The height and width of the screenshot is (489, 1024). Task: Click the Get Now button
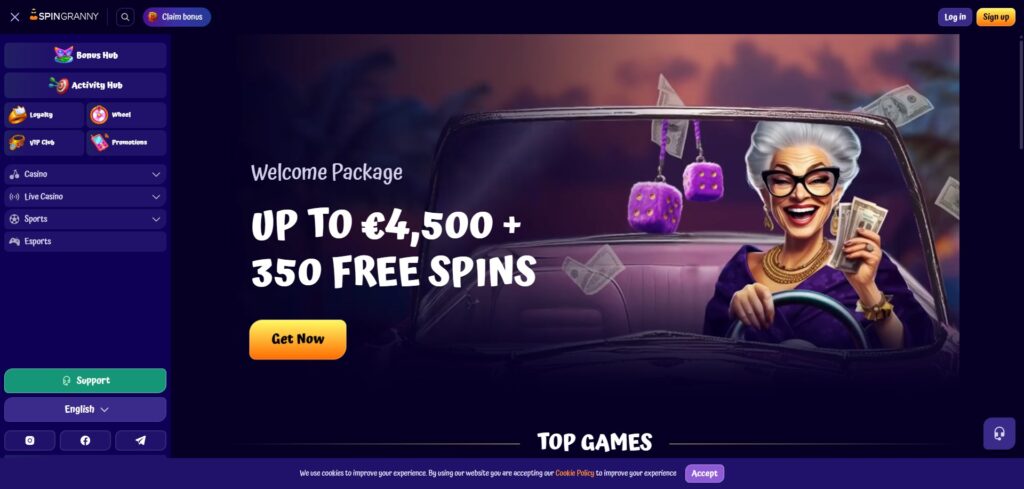point(298,339)
